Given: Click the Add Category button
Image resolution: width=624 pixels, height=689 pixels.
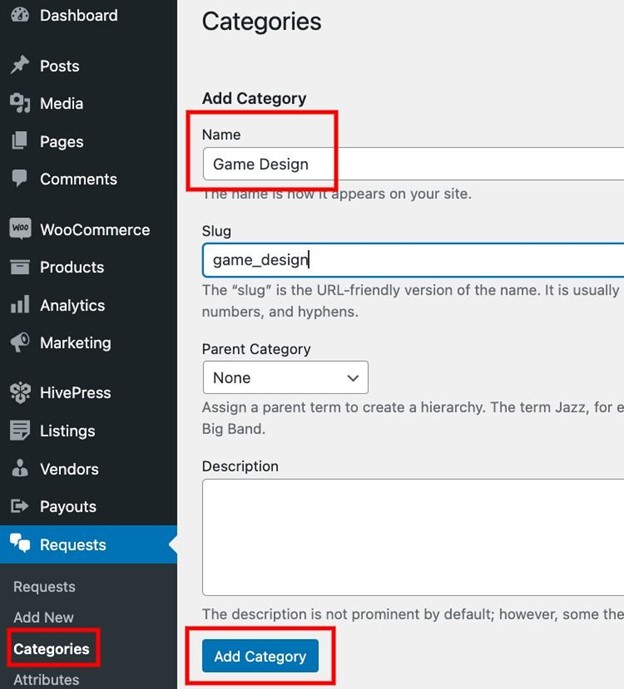Looking at the screenshot, I should click(x=260, y=656).
